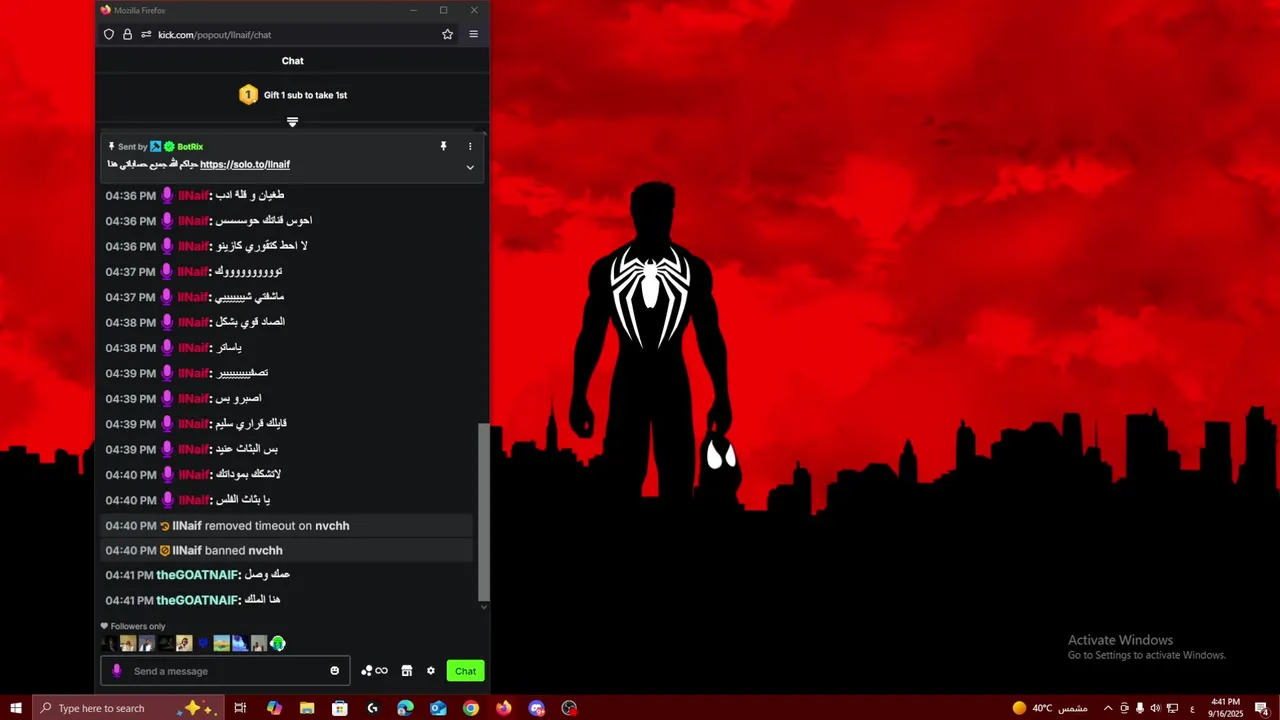This screenshot has width=1280, height=720.
Task: Select the blue heart quick emote
Action: [203, 644]
